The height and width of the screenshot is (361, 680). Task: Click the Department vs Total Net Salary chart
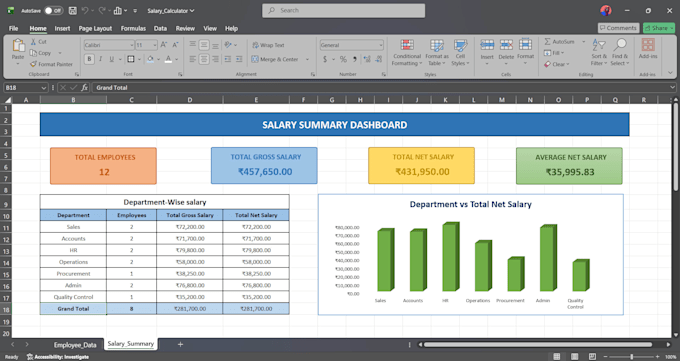[471, 255]
